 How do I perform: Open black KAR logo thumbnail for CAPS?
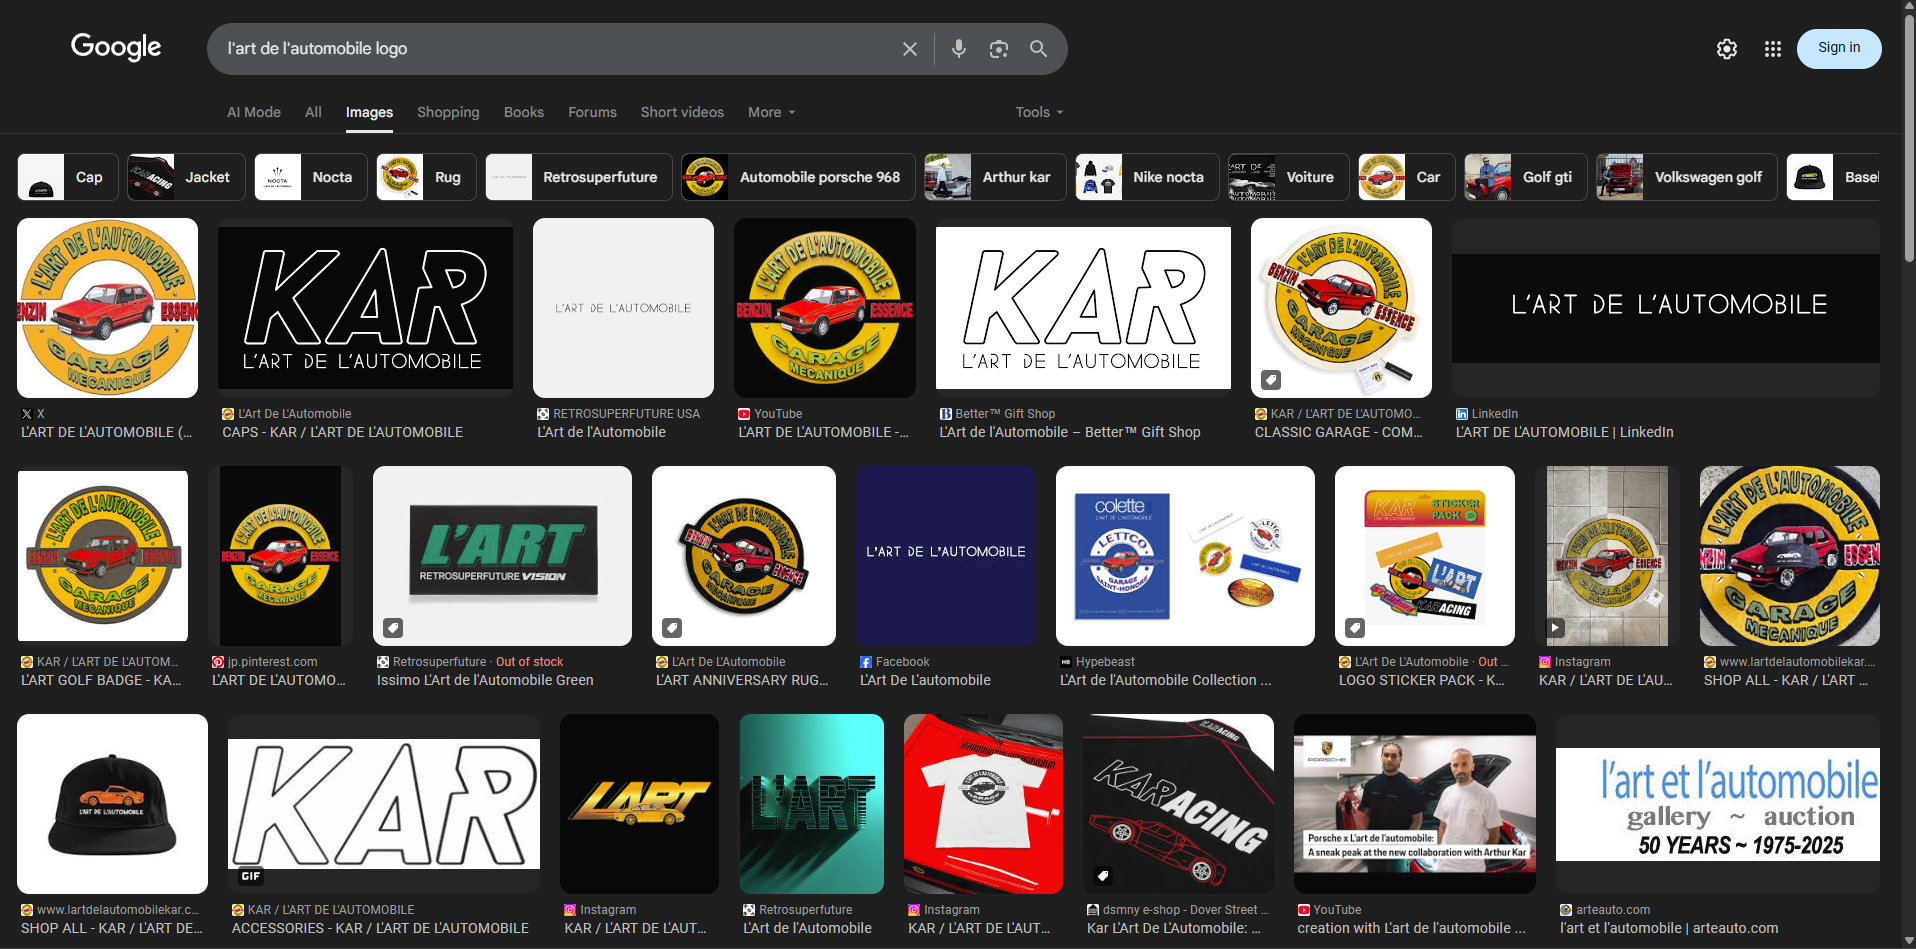coord(365,308)
